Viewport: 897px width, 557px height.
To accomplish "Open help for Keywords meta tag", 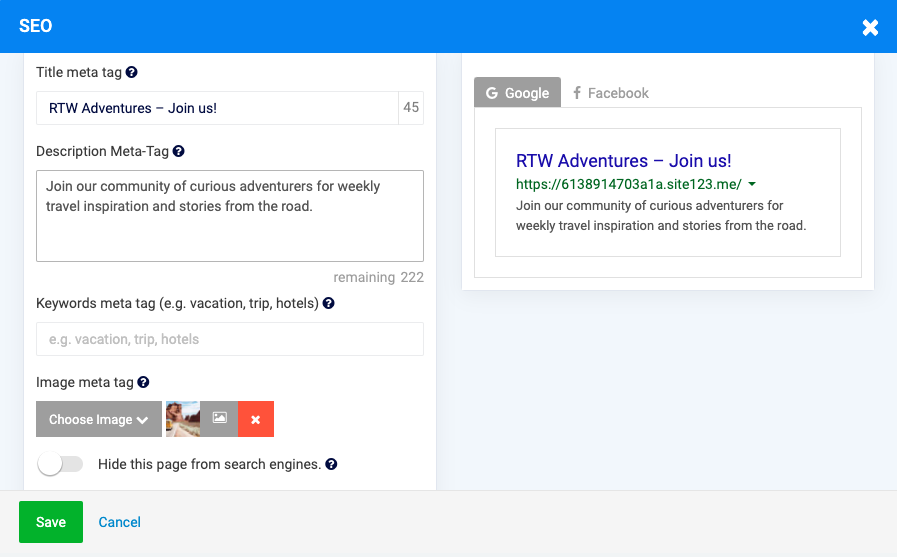I will click(328, 303).
